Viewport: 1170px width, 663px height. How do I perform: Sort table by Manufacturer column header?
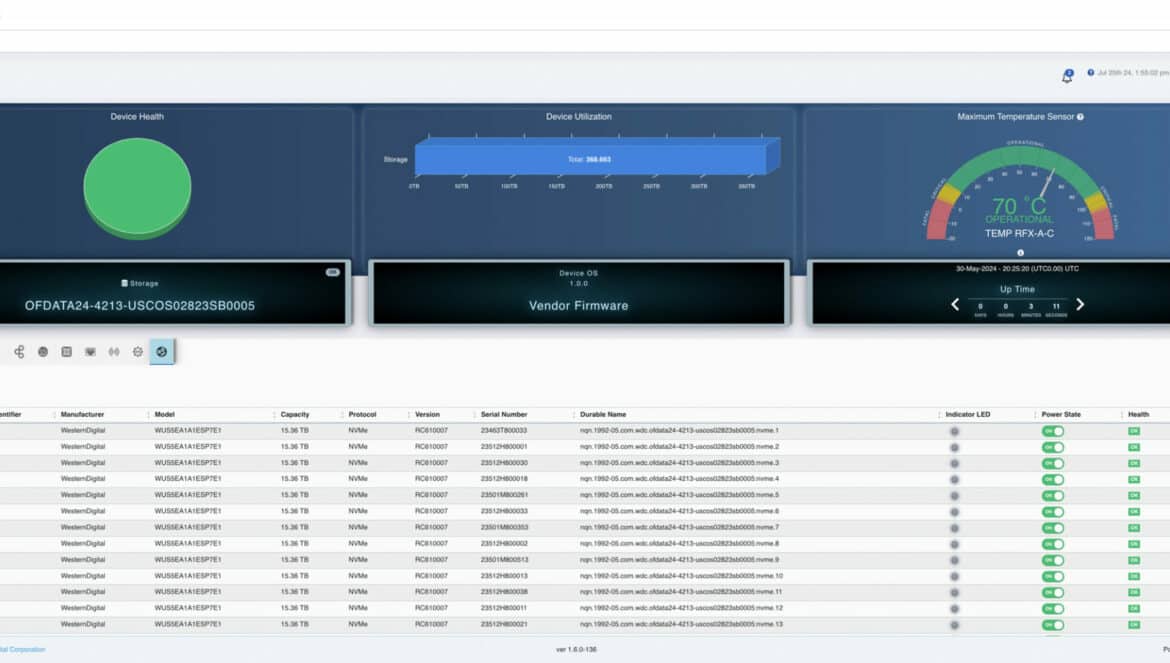coord(82,415)
